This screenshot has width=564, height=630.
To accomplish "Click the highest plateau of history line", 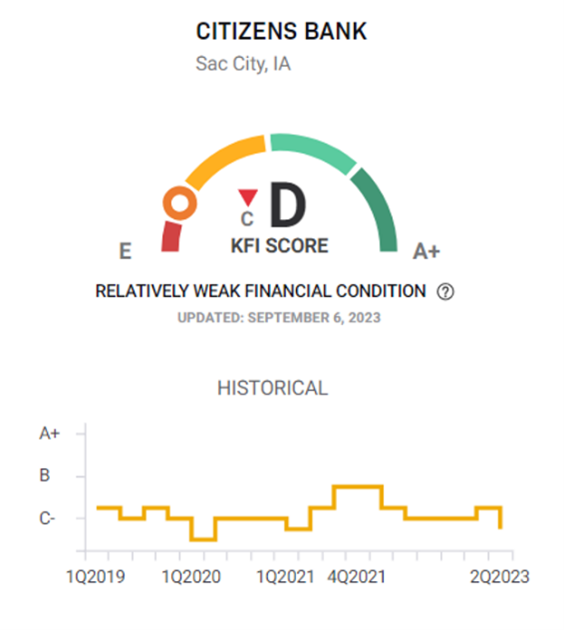I will 358,487.
